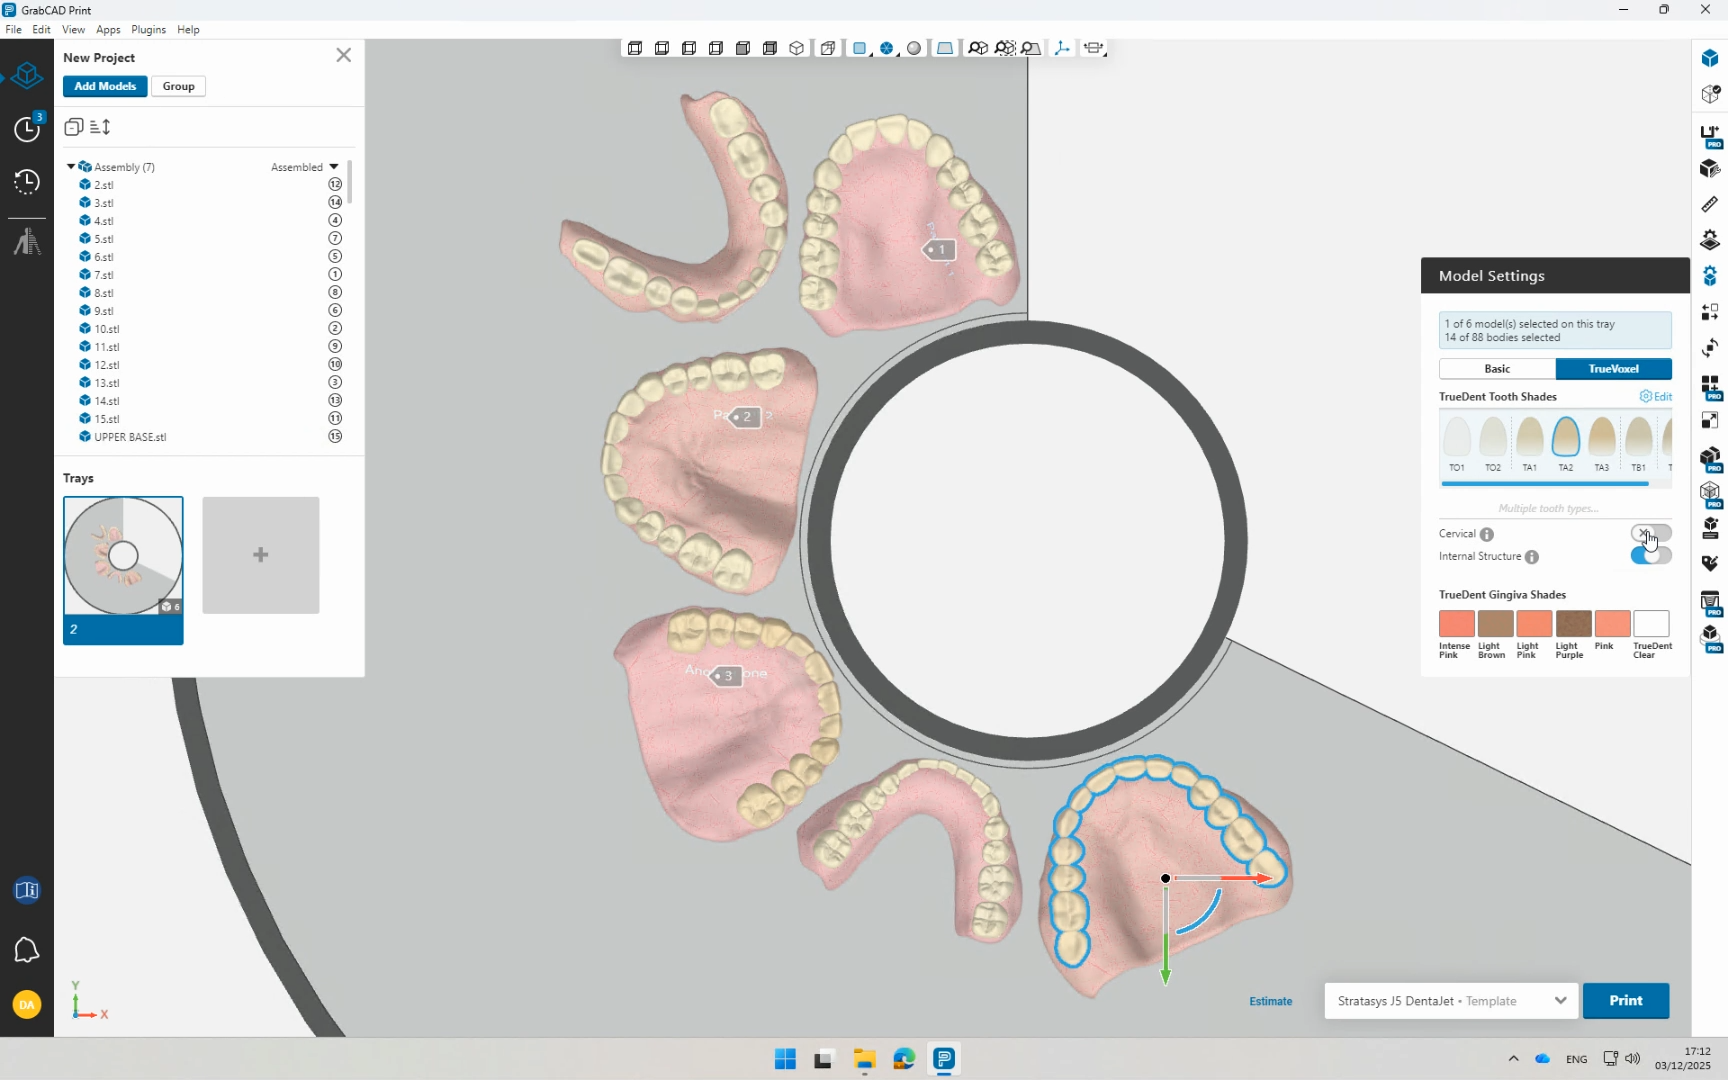Select the ruler measure tool

coord(1709,204)
